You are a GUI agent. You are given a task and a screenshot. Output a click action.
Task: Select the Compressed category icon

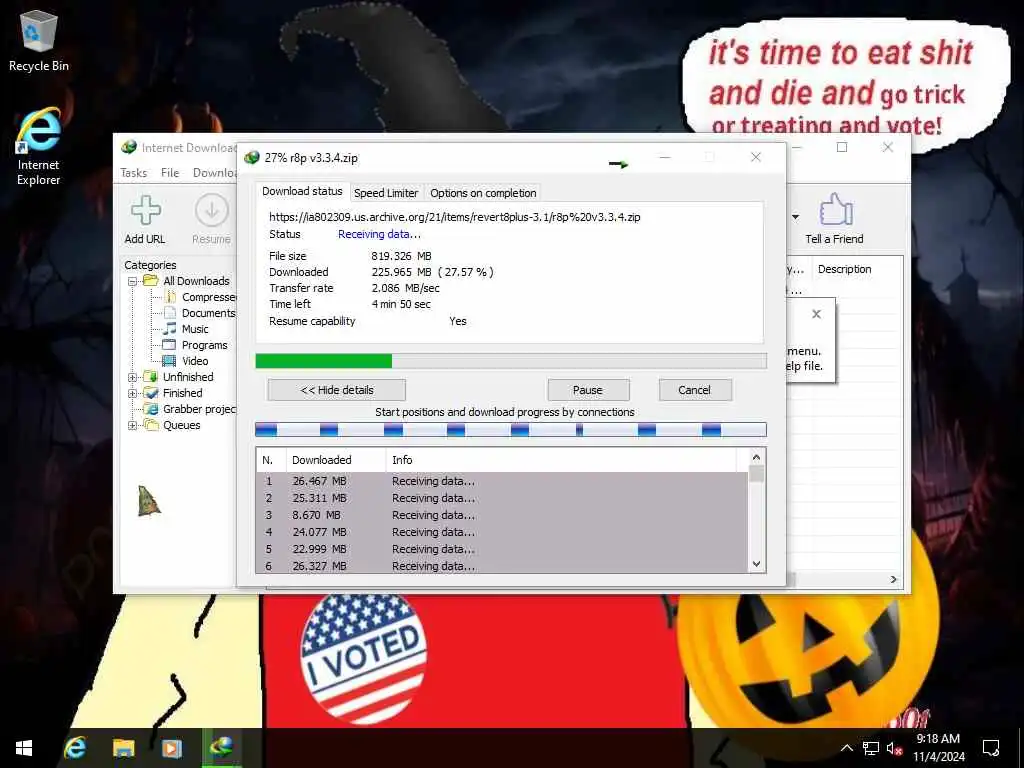click(170, 297)
